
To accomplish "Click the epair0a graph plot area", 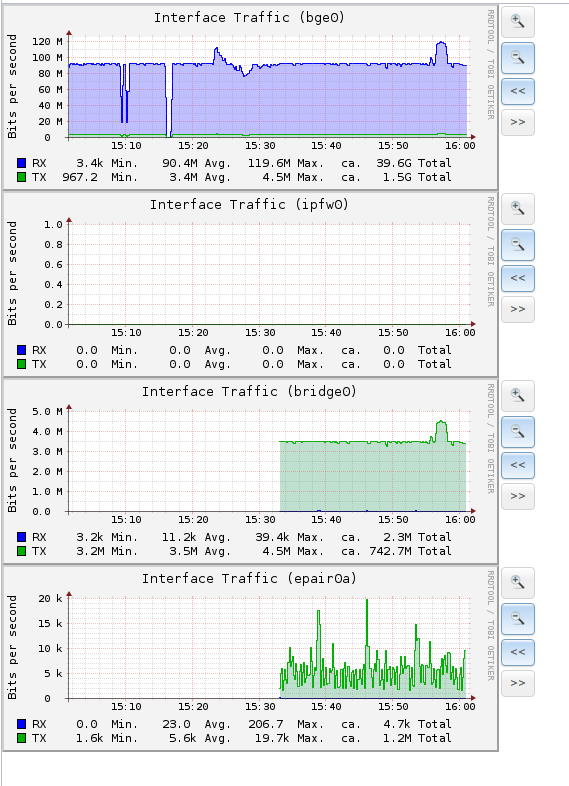I will 269,648.
